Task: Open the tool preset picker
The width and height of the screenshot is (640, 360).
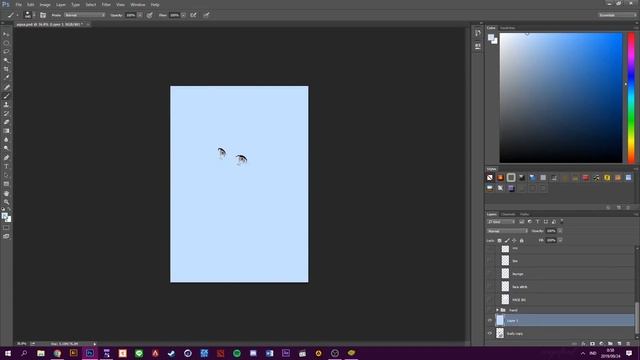Action: [12, 15]
